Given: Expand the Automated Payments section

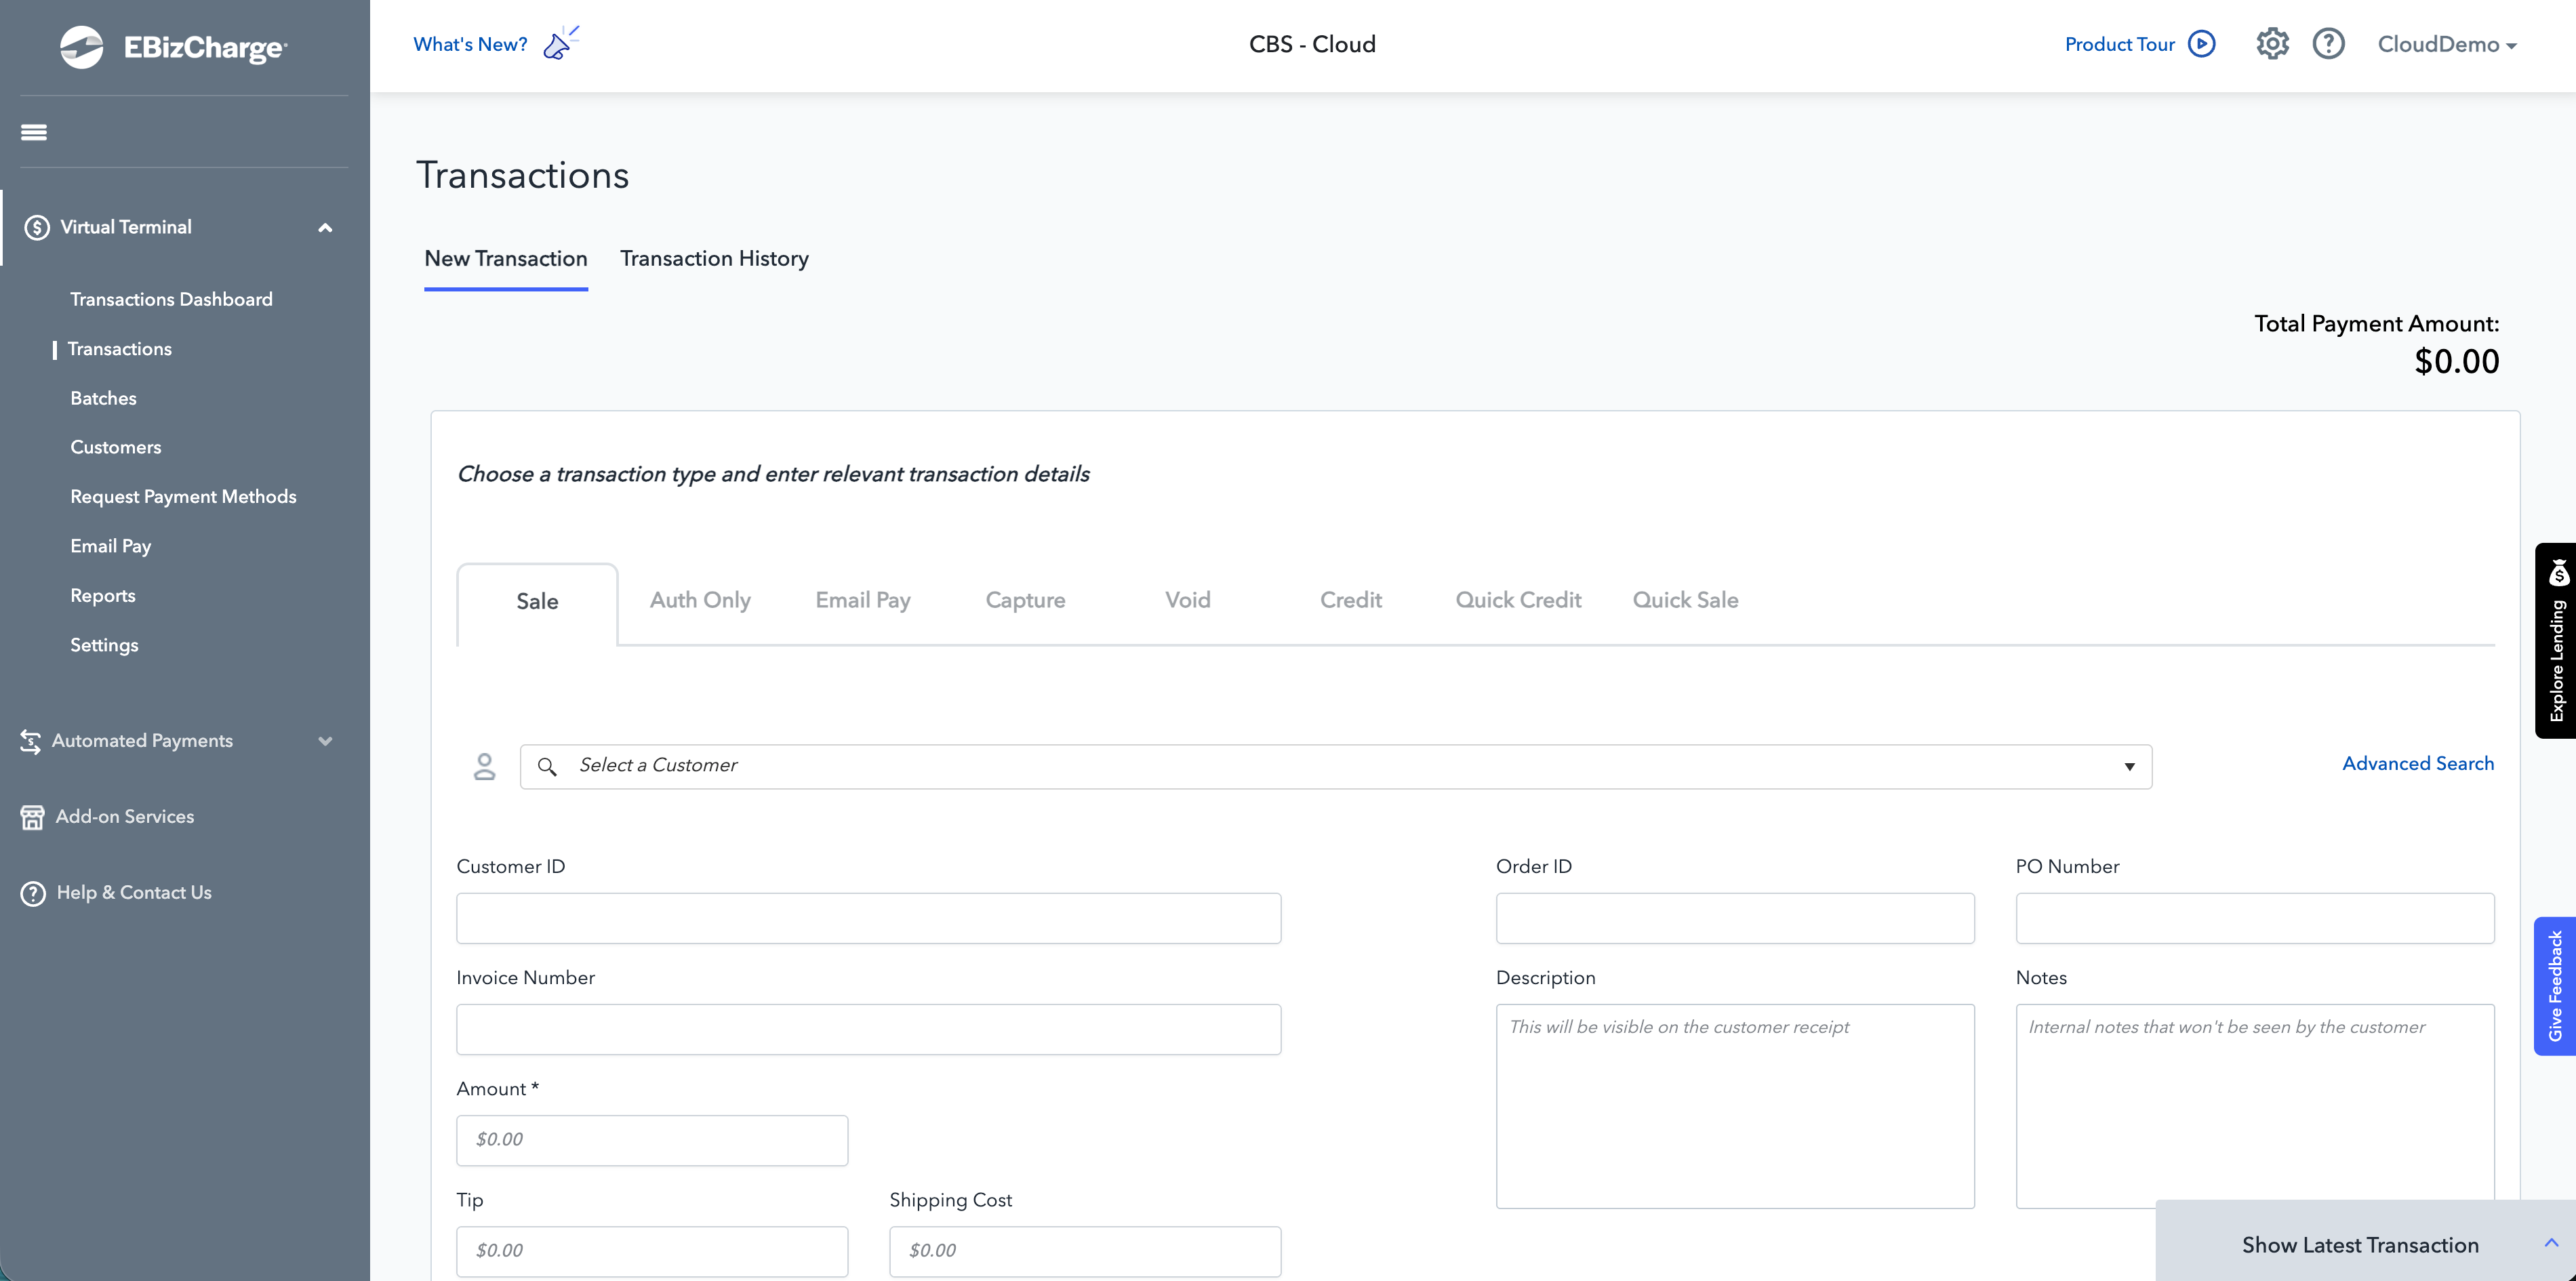Looking at the screenshot, I should (325, 741).
